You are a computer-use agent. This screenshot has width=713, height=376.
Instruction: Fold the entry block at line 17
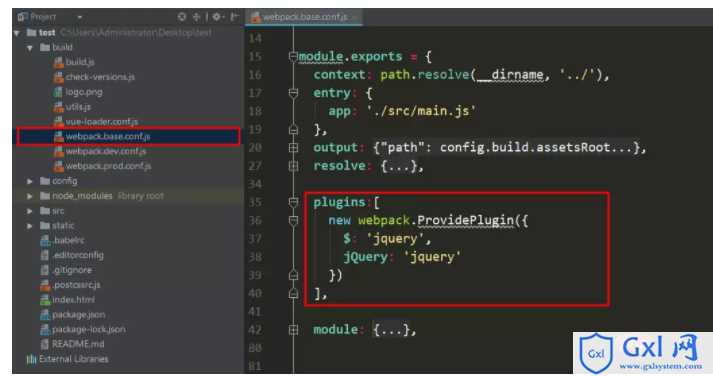tap(293, 93)
